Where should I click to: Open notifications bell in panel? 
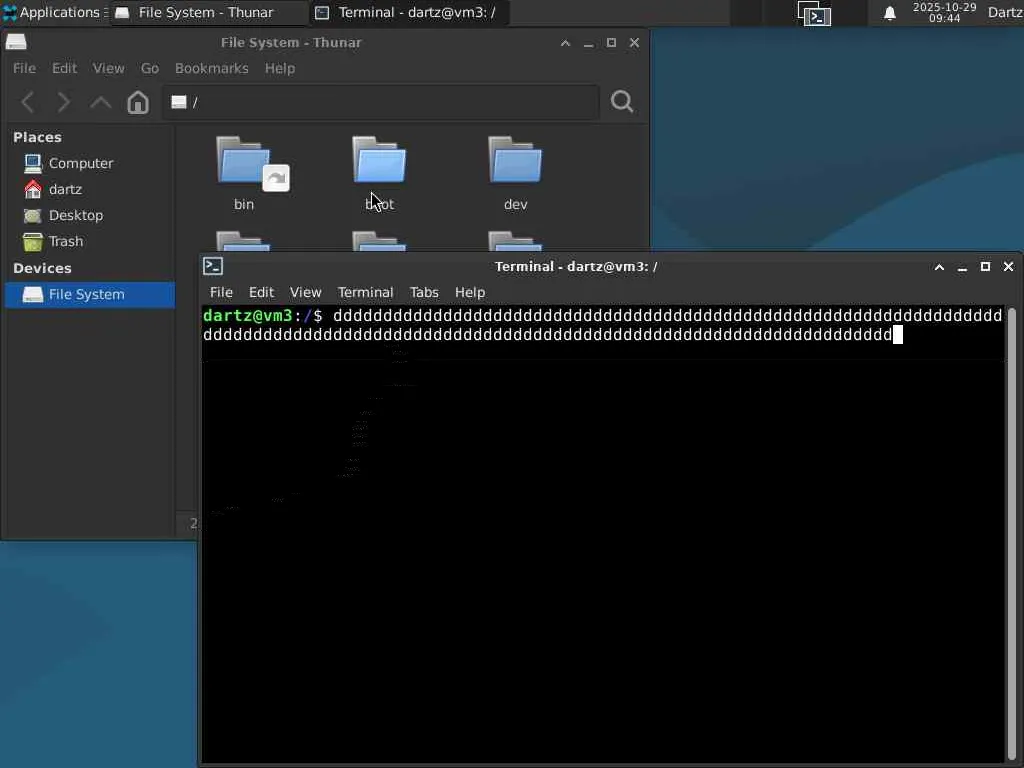(889, 13)
